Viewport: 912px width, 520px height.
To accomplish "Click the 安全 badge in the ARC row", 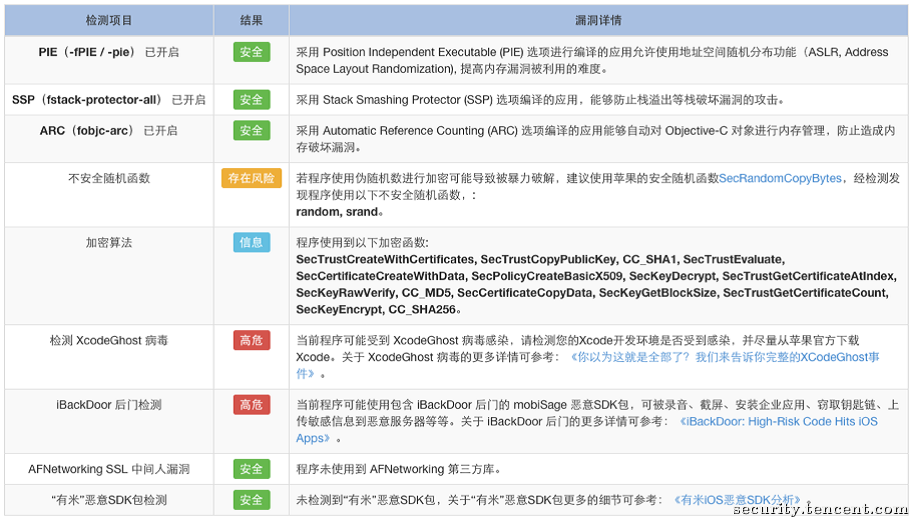I will tap(251, 130).
